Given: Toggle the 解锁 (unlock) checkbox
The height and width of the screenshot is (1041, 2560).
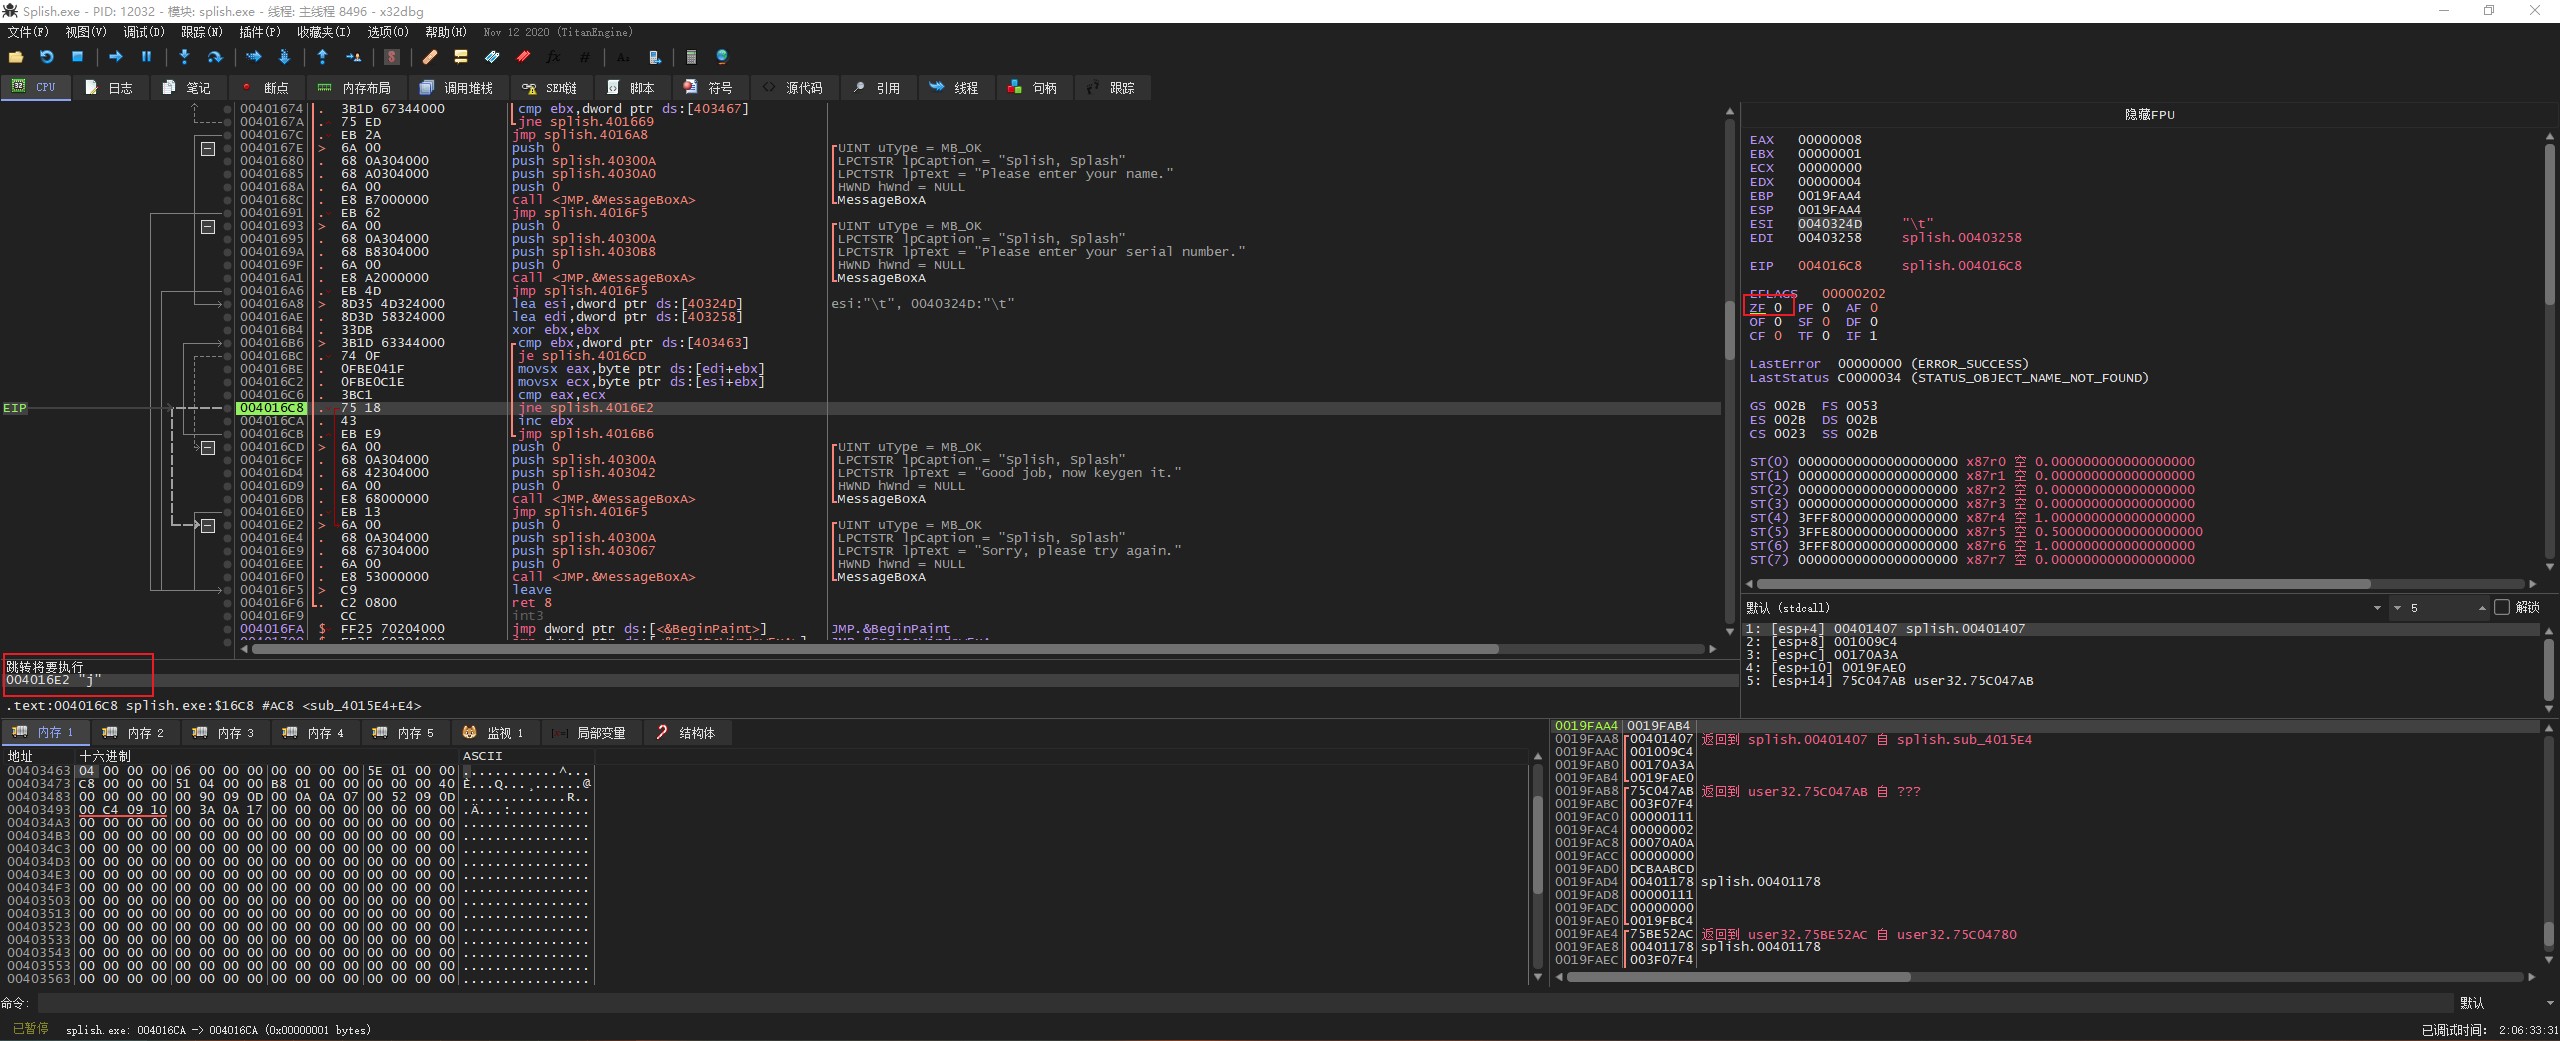Looking at the screenshot, I should click(2502, 607).
